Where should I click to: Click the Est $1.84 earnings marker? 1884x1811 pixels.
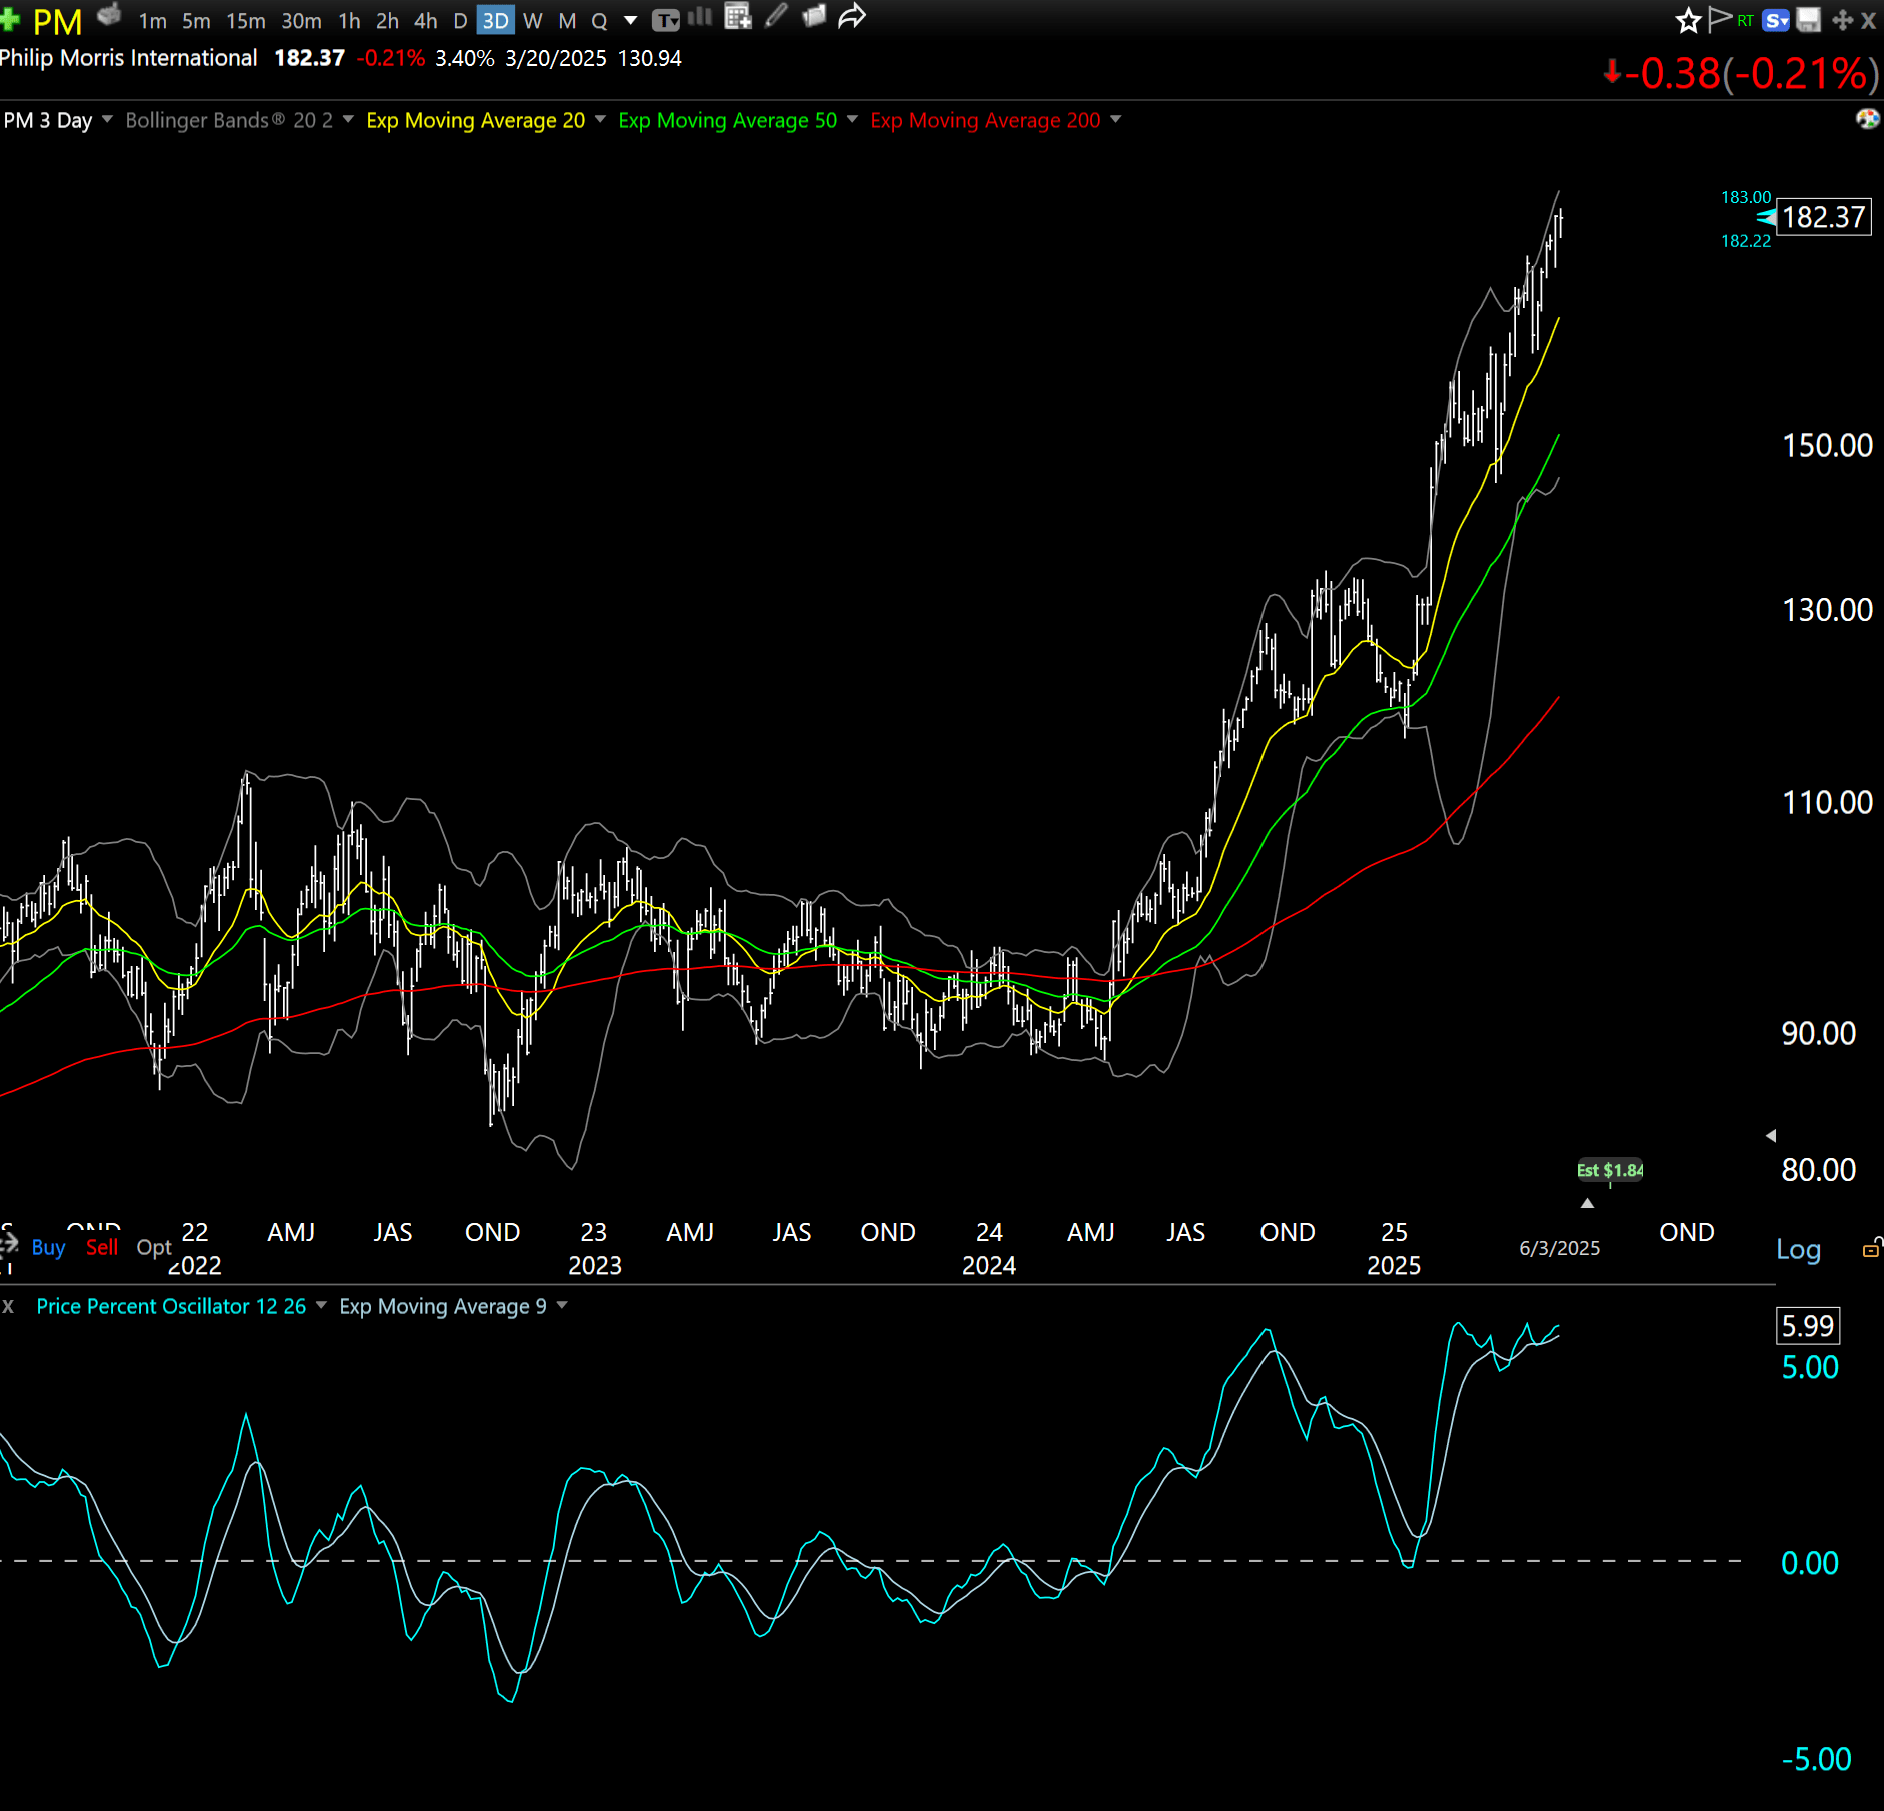tap(1609, 1170)
